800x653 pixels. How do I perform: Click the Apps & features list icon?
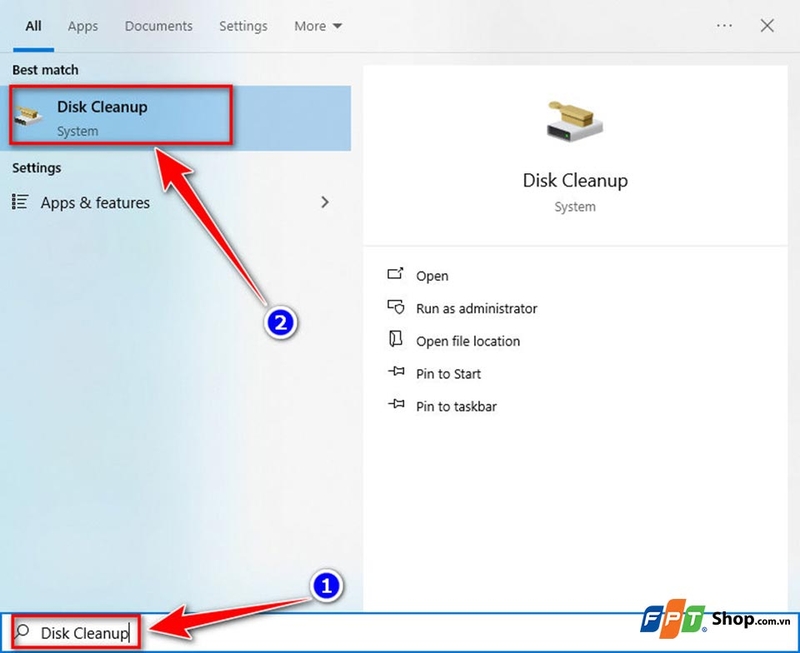(x=20, y=202)
